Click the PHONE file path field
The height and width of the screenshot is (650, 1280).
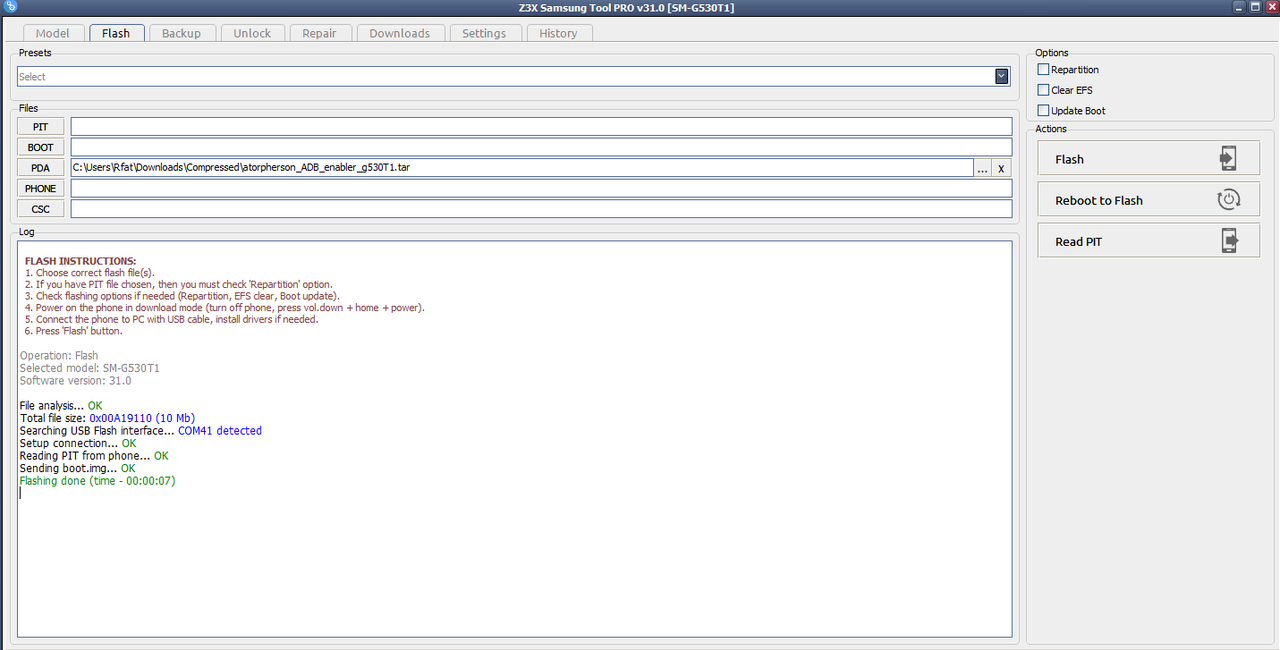[541, 188]
